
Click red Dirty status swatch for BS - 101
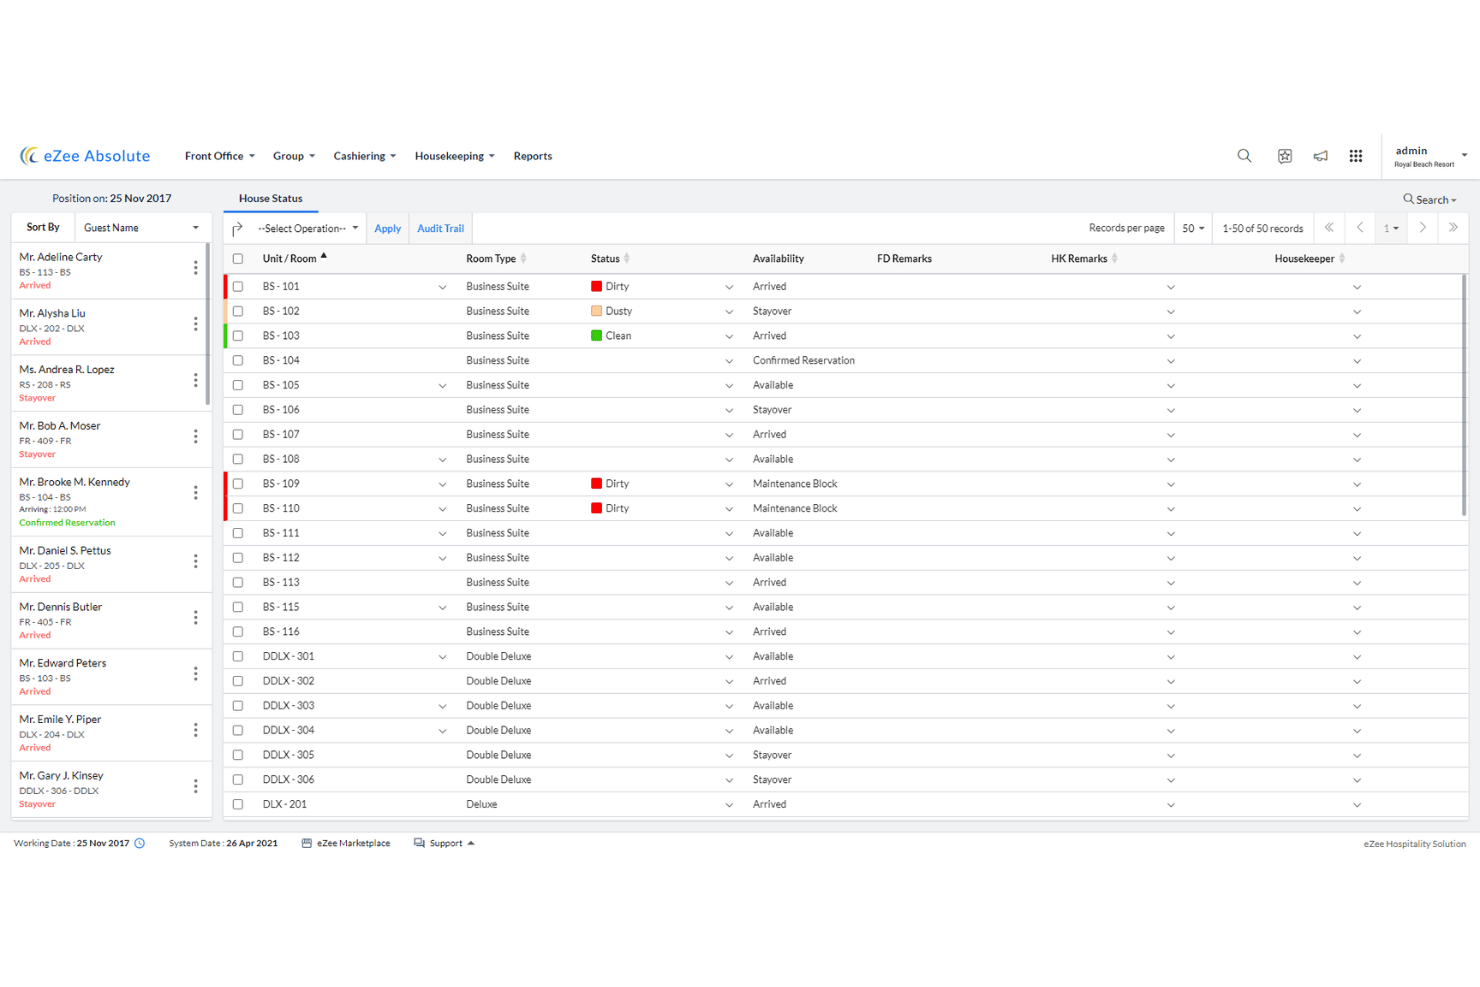click(597, 286)
